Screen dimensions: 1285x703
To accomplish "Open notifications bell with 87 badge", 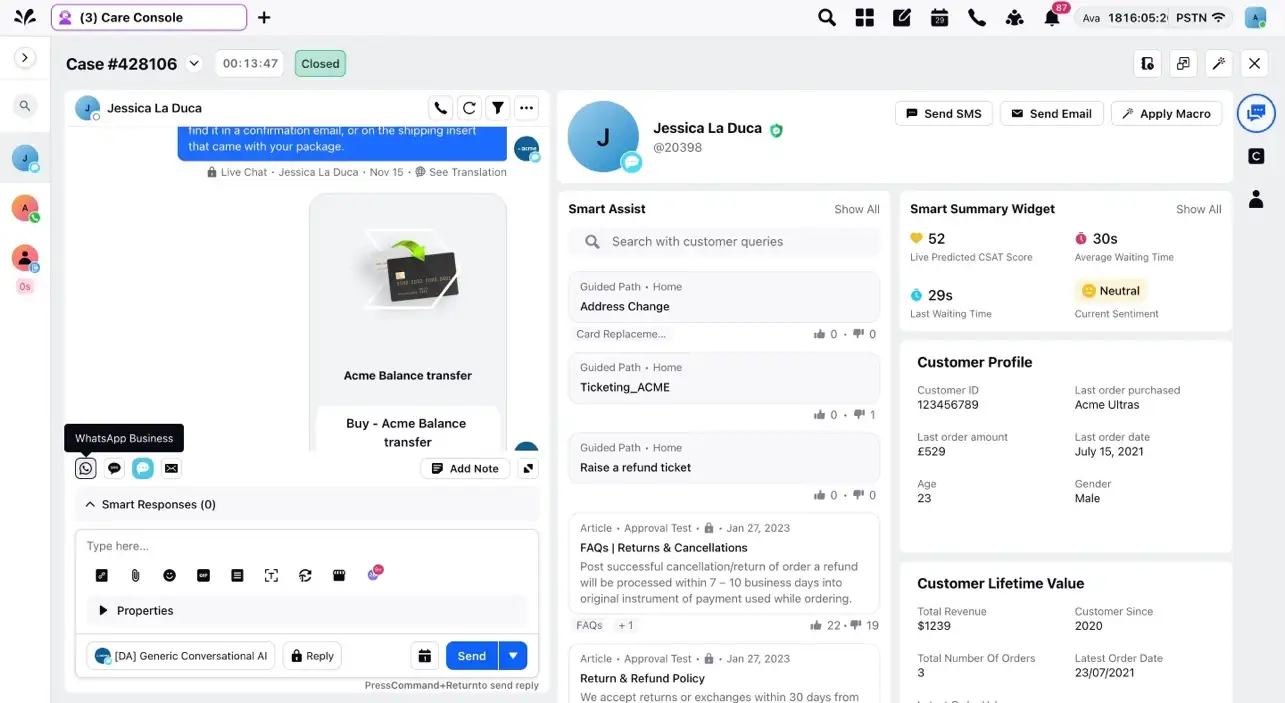I will (1052, 17).
